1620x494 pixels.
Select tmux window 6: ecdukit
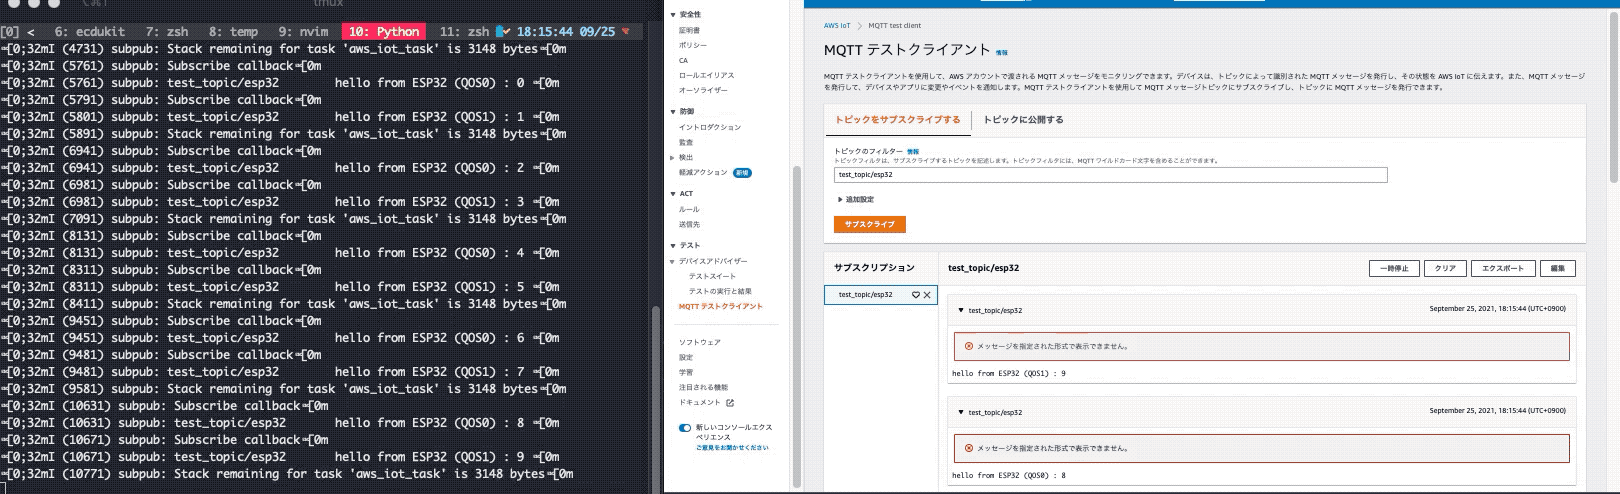coord(90,32)
